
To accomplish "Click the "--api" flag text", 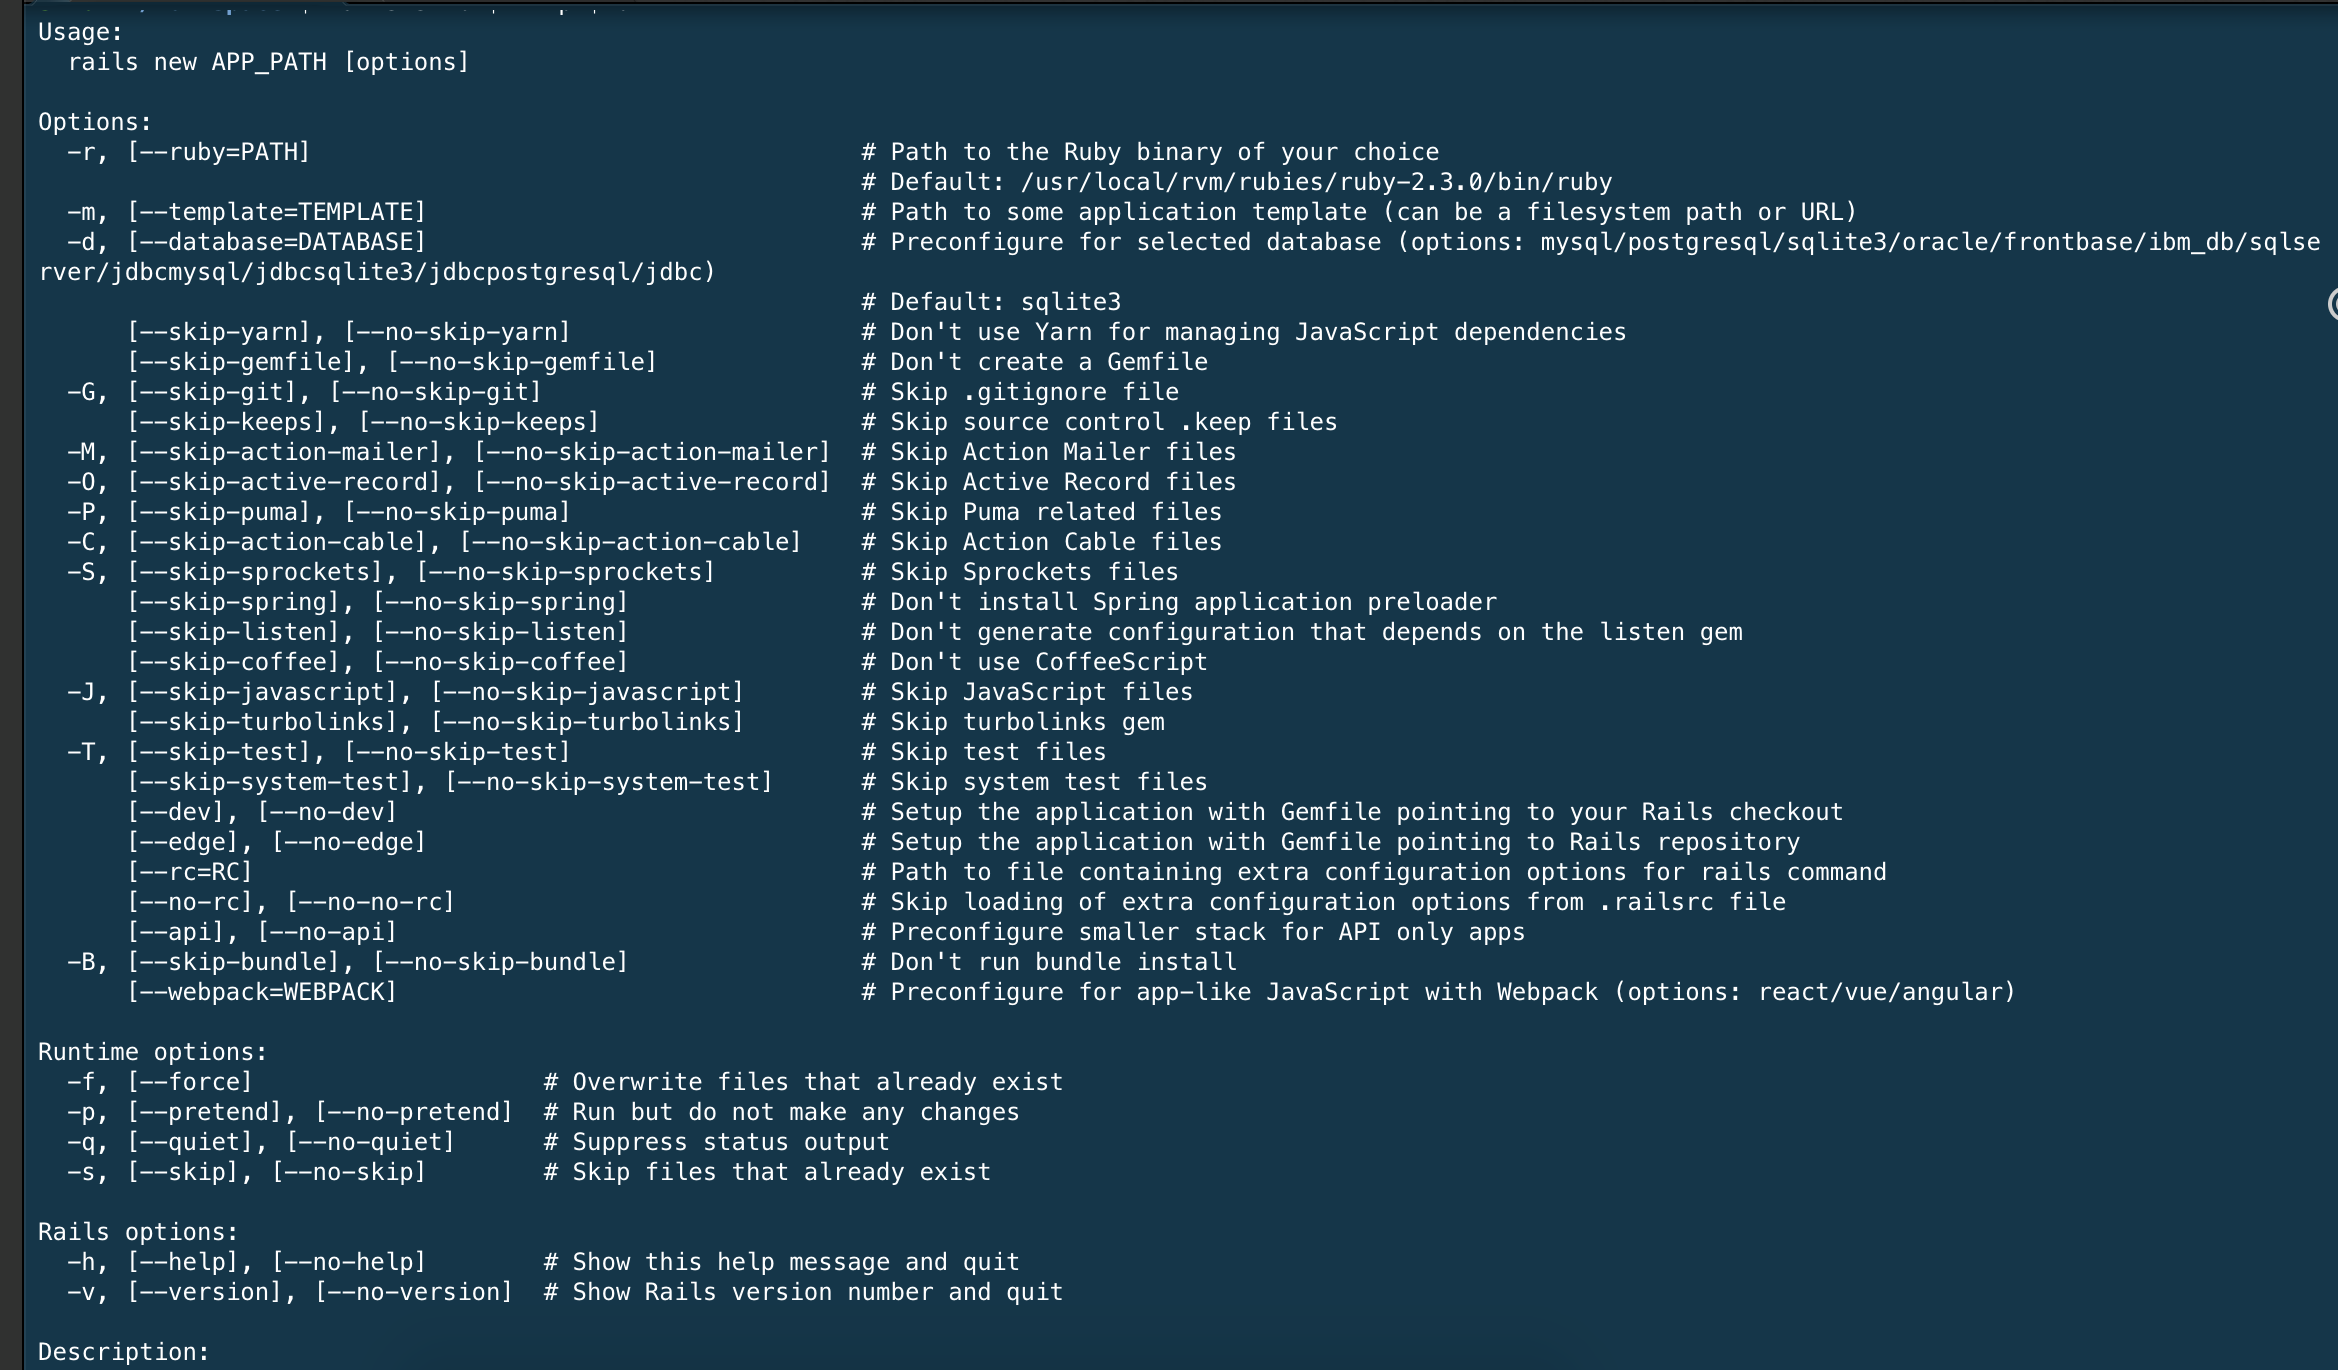I will [x=183, y=932].
